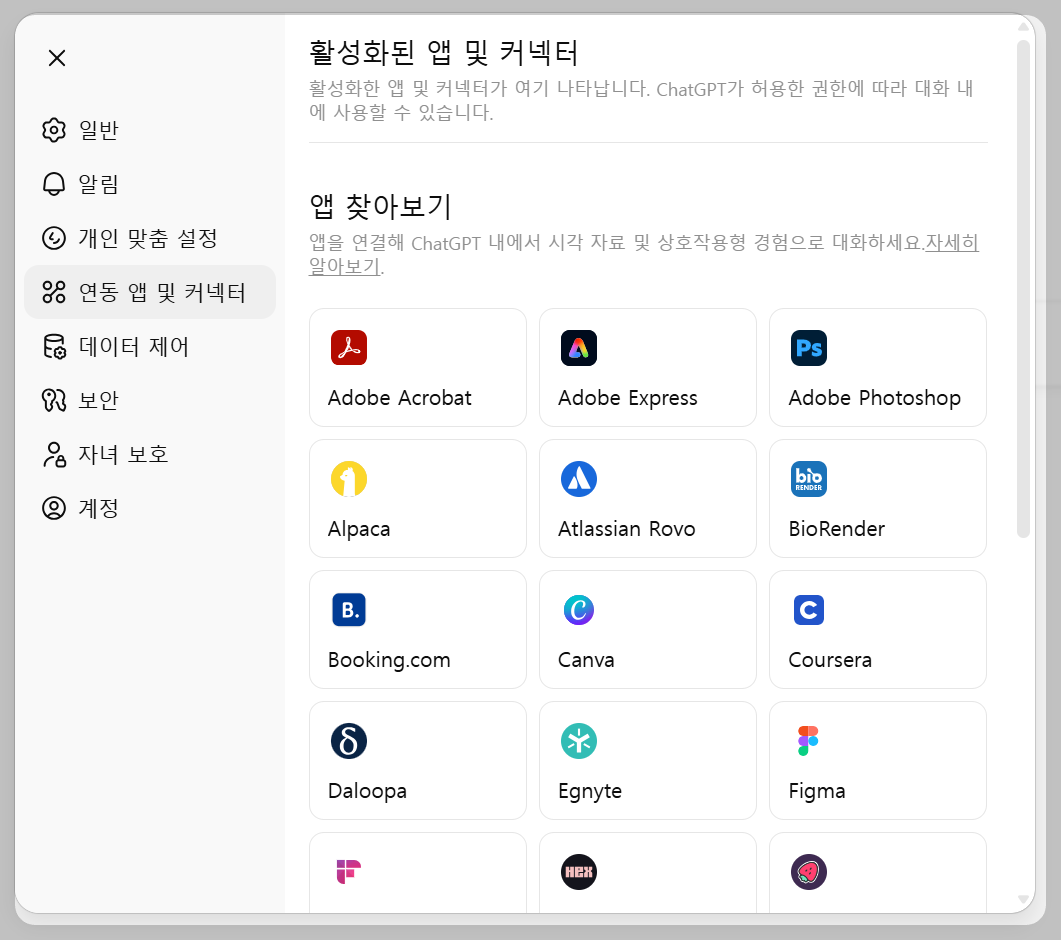Select the Daloopa app card
This screenshot has width=1061, height=940.
coord(418,761)
